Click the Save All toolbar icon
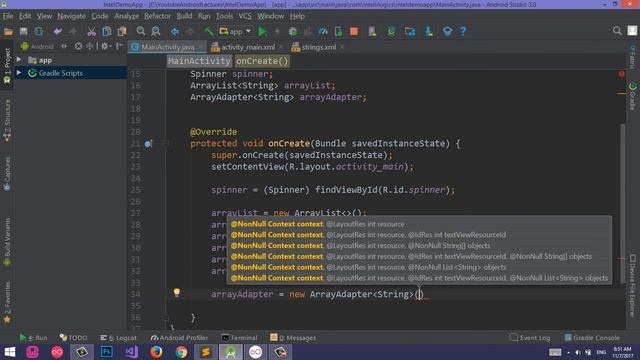The height and width of the screenshot is (360, 640). (23, 31)
